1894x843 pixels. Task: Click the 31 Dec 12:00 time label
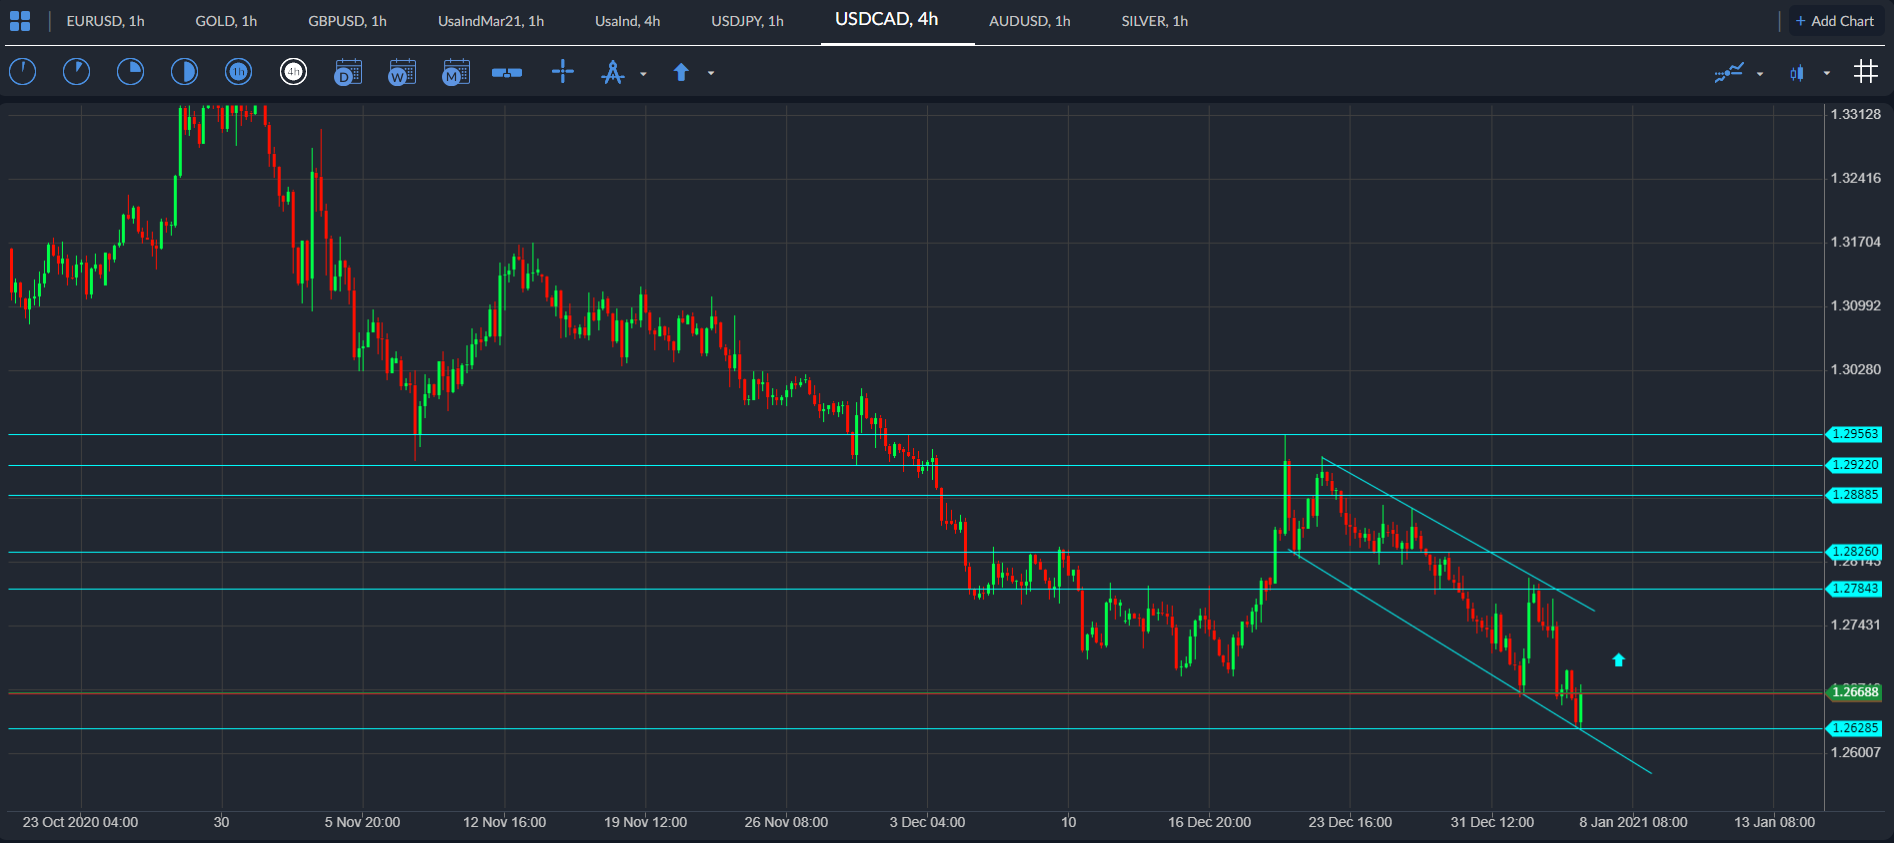(x=1492, y=822)
